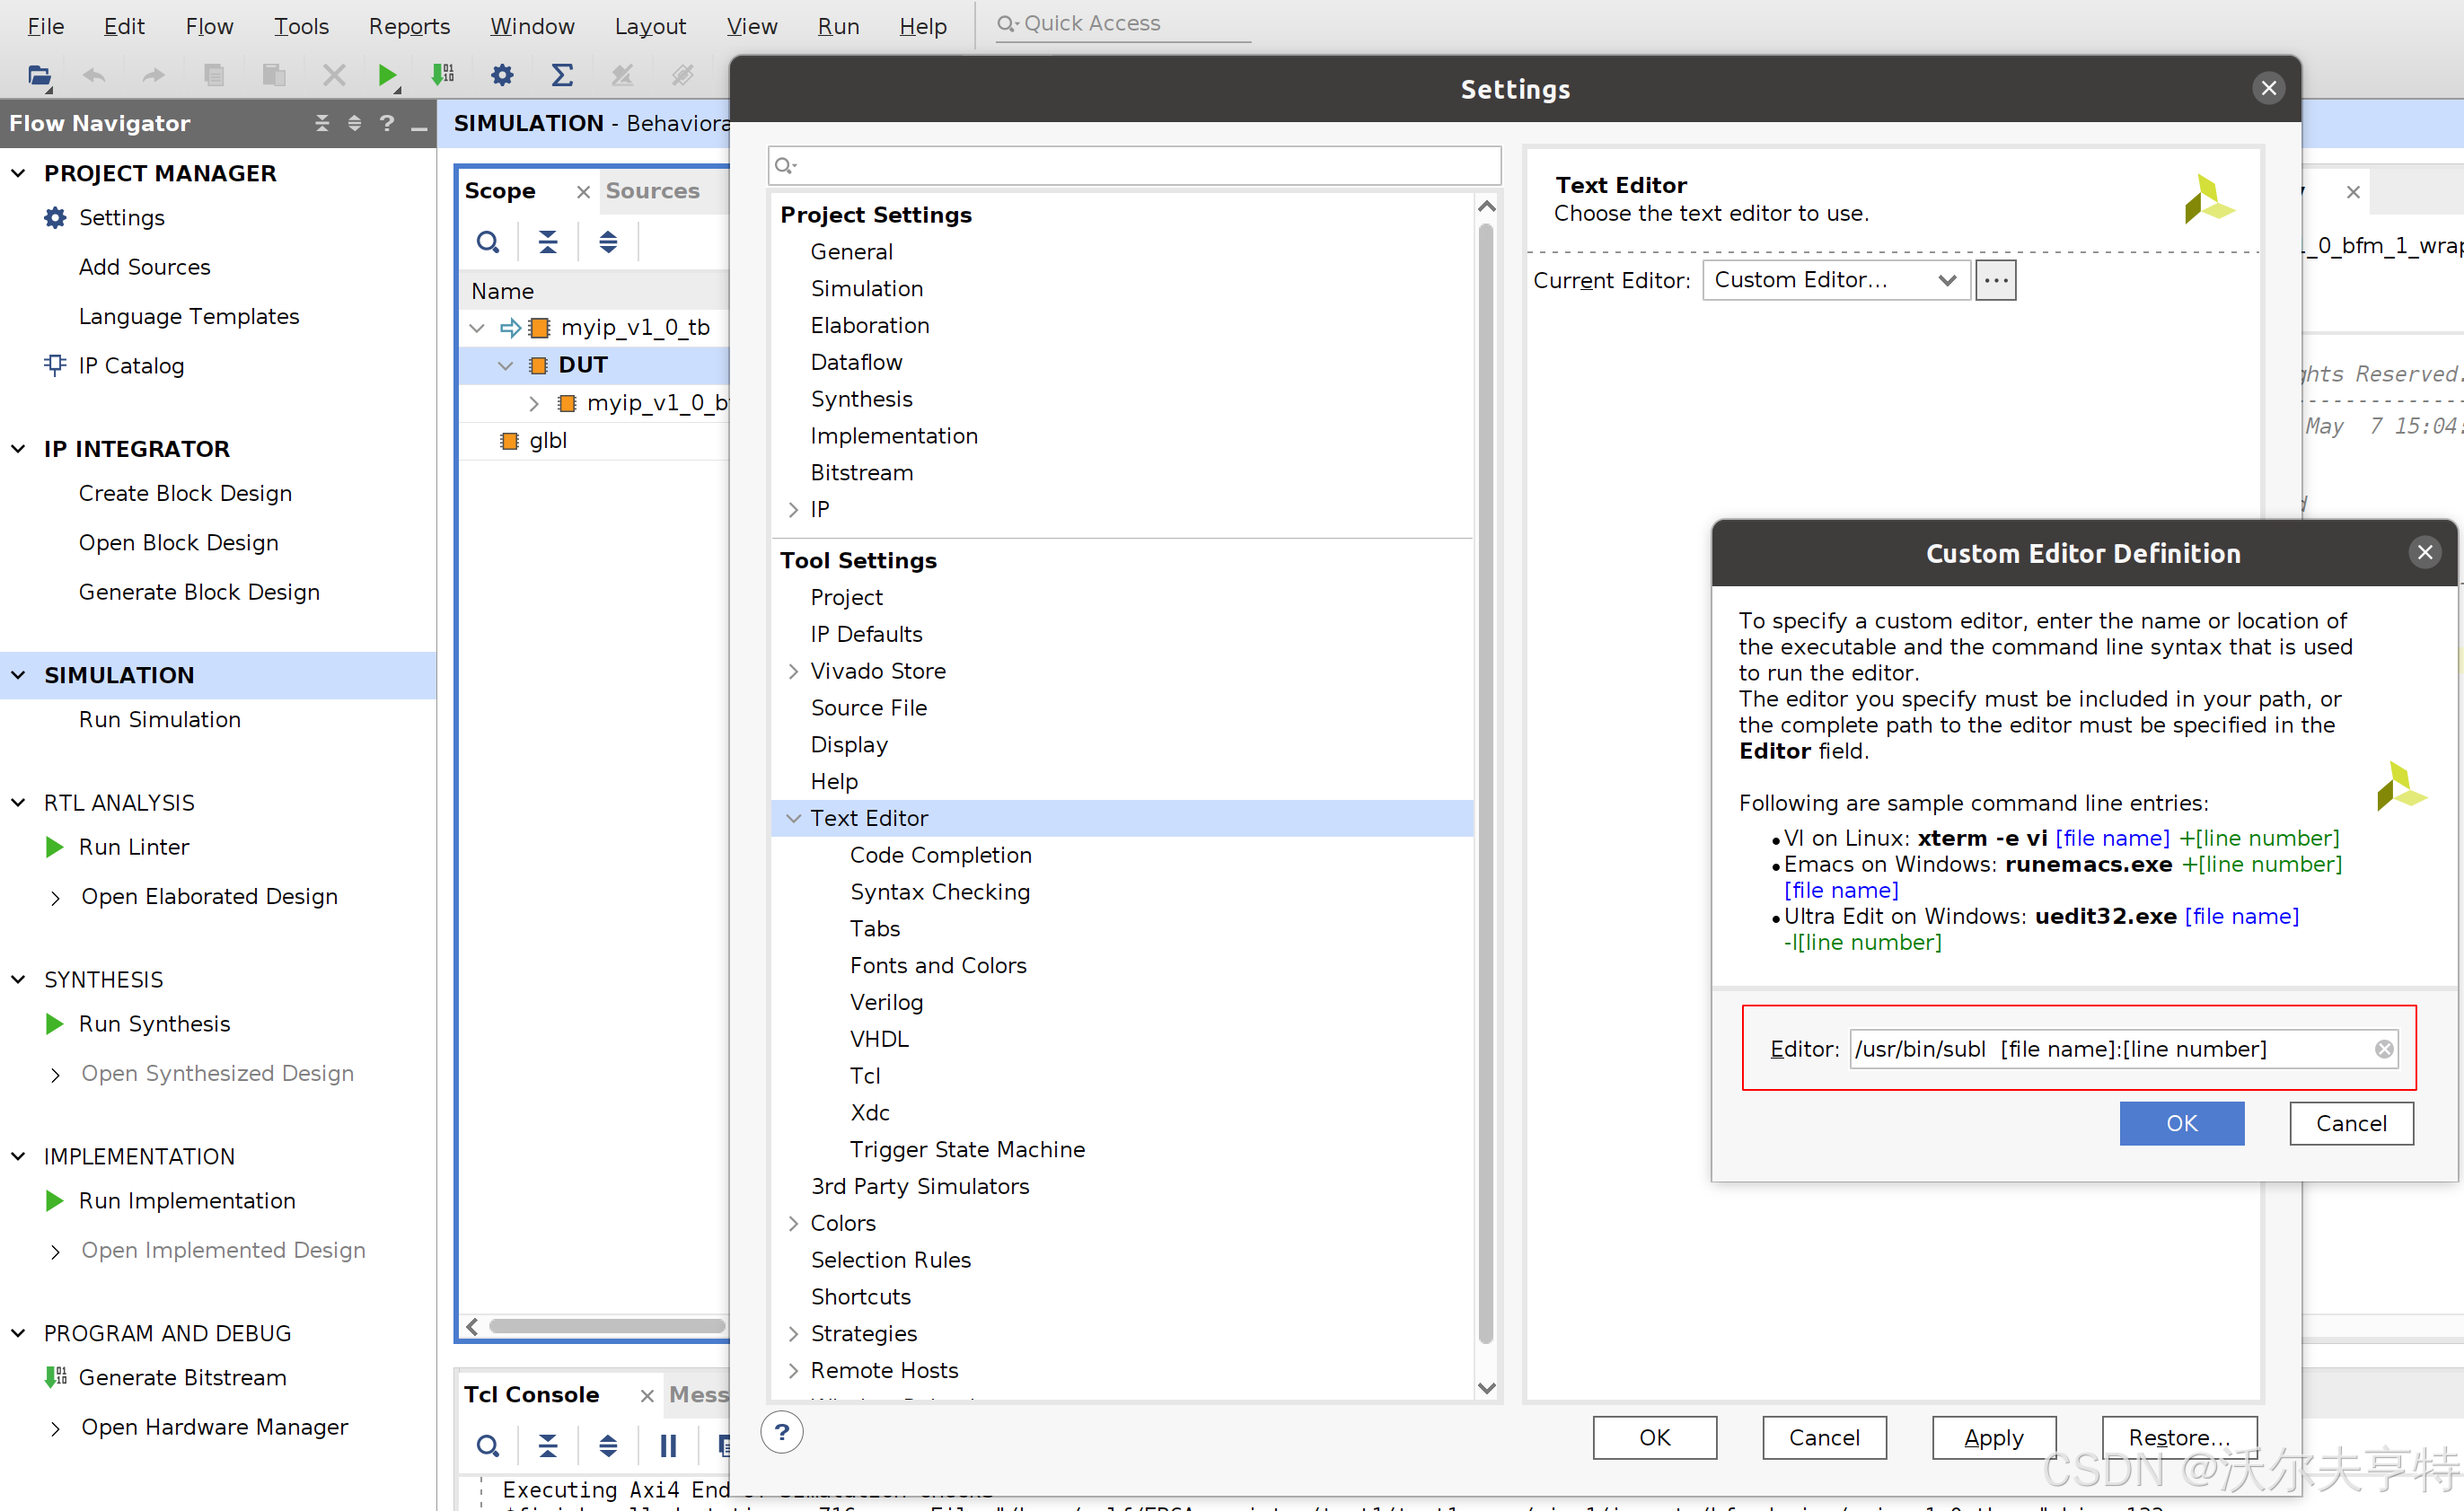Click Run Simulation in Flow Navigator
2464x1511 pixels.
pos(159,719)
